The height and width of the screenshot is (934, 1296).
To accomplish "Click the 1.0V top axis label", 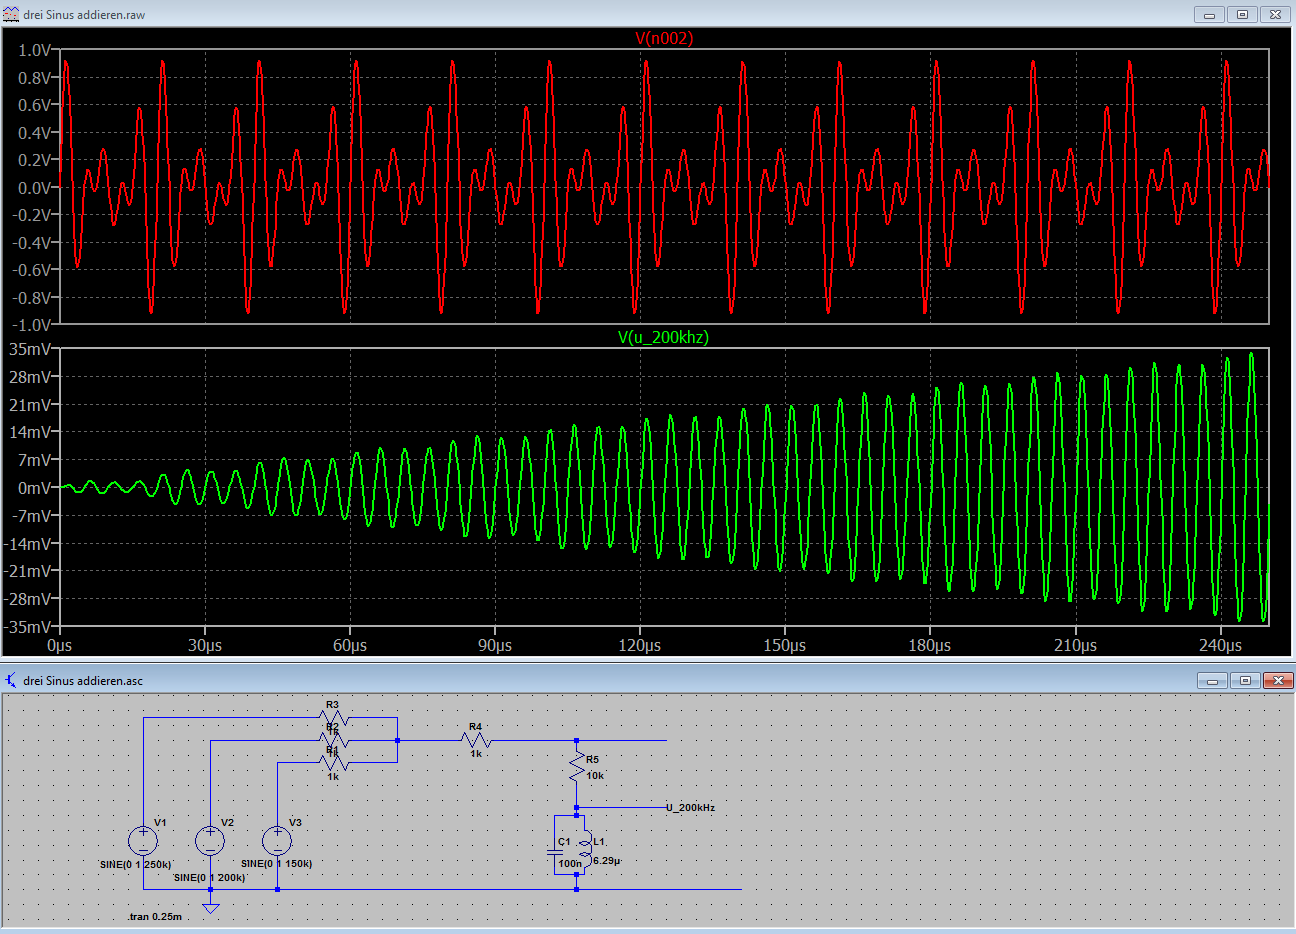I will pyautogui.click(x=35, y=50).
